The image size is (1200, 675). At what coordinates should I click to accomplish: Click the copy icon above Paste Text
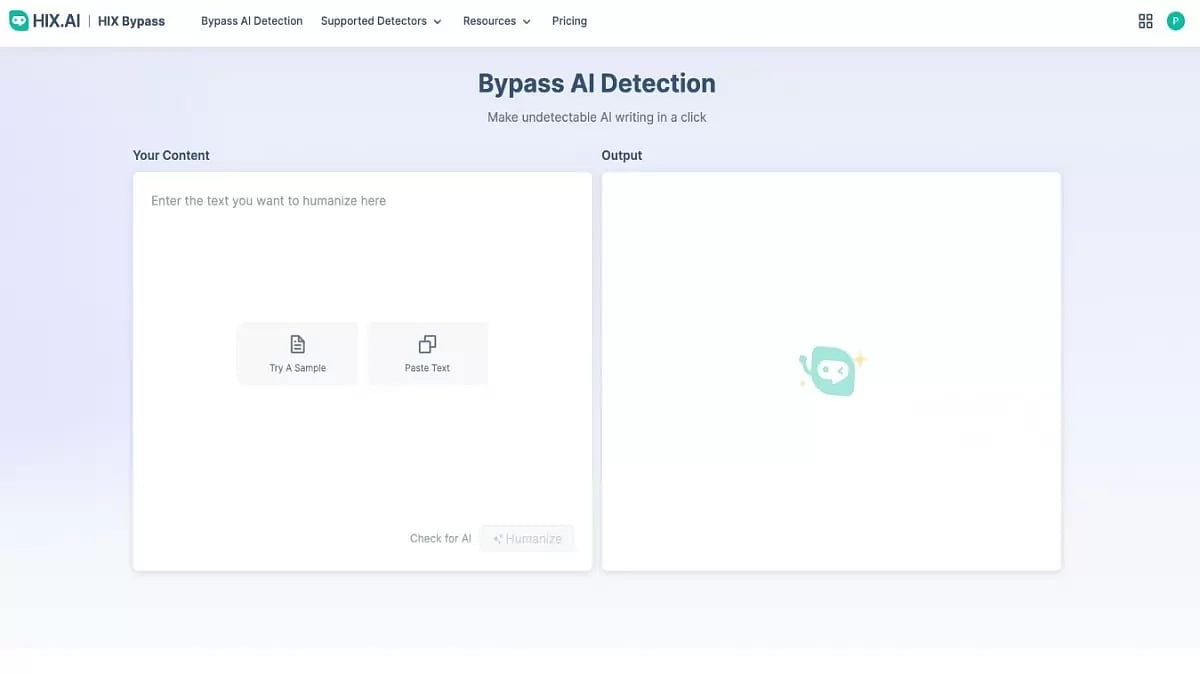click(427, 342)
